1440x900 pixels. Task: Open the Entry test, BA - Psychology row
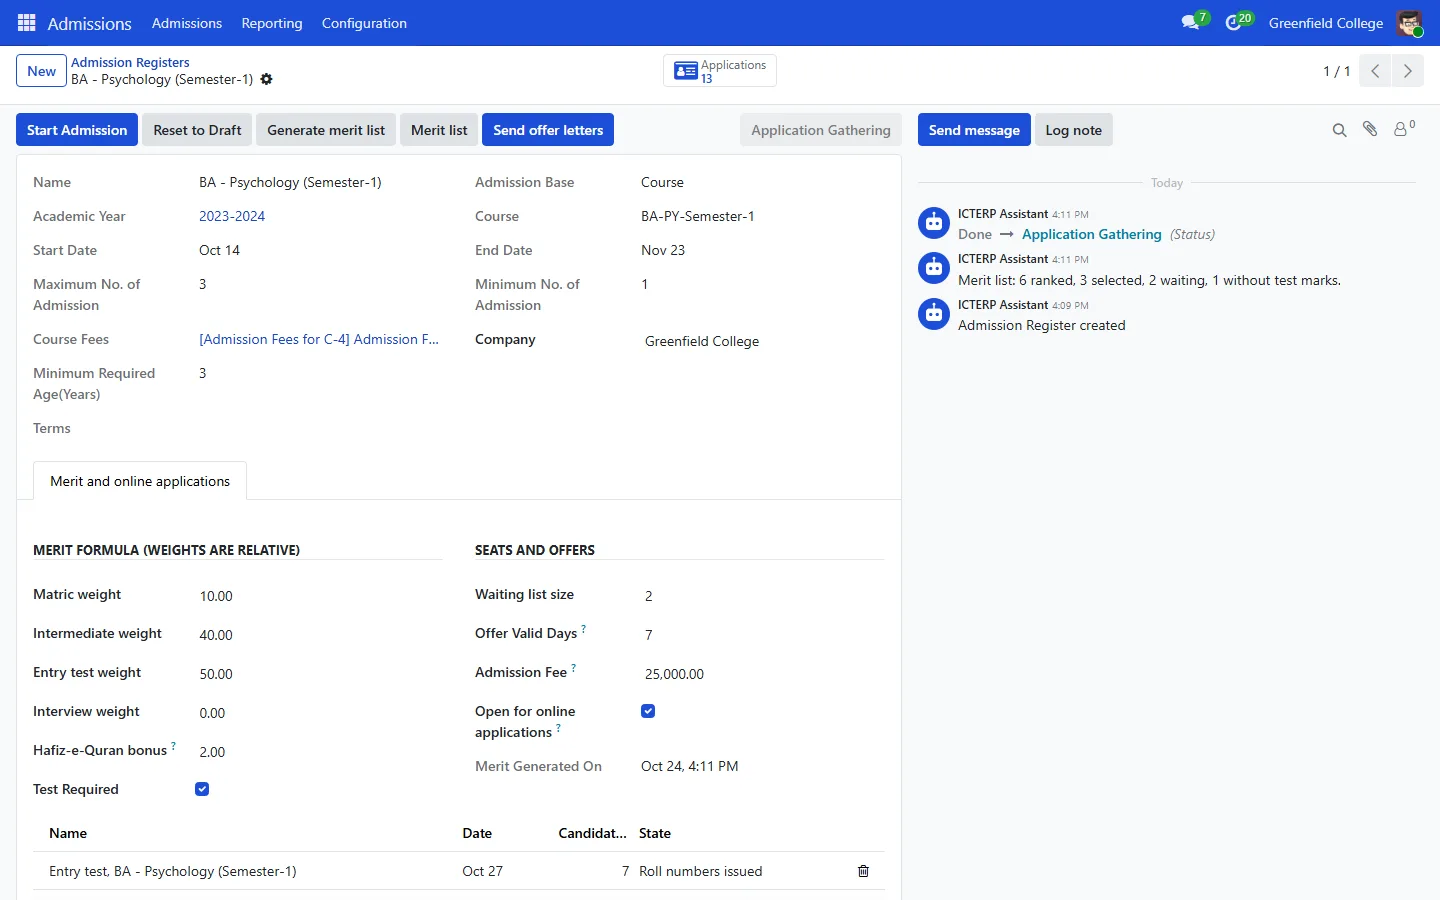point(458,872)
